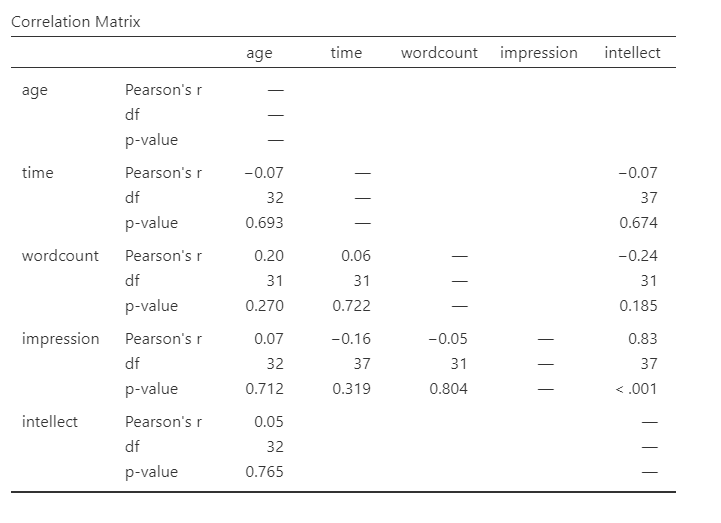This screenshot has height=523, width=721.
Task: Click the < .001 p-value cell
Action: 636,389
